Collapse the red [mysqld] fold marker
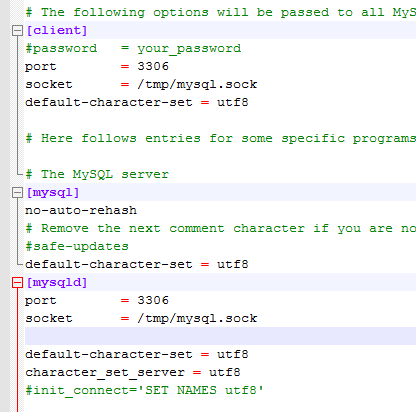The width and height of the screenshot is (416, 412). (17, 283)
